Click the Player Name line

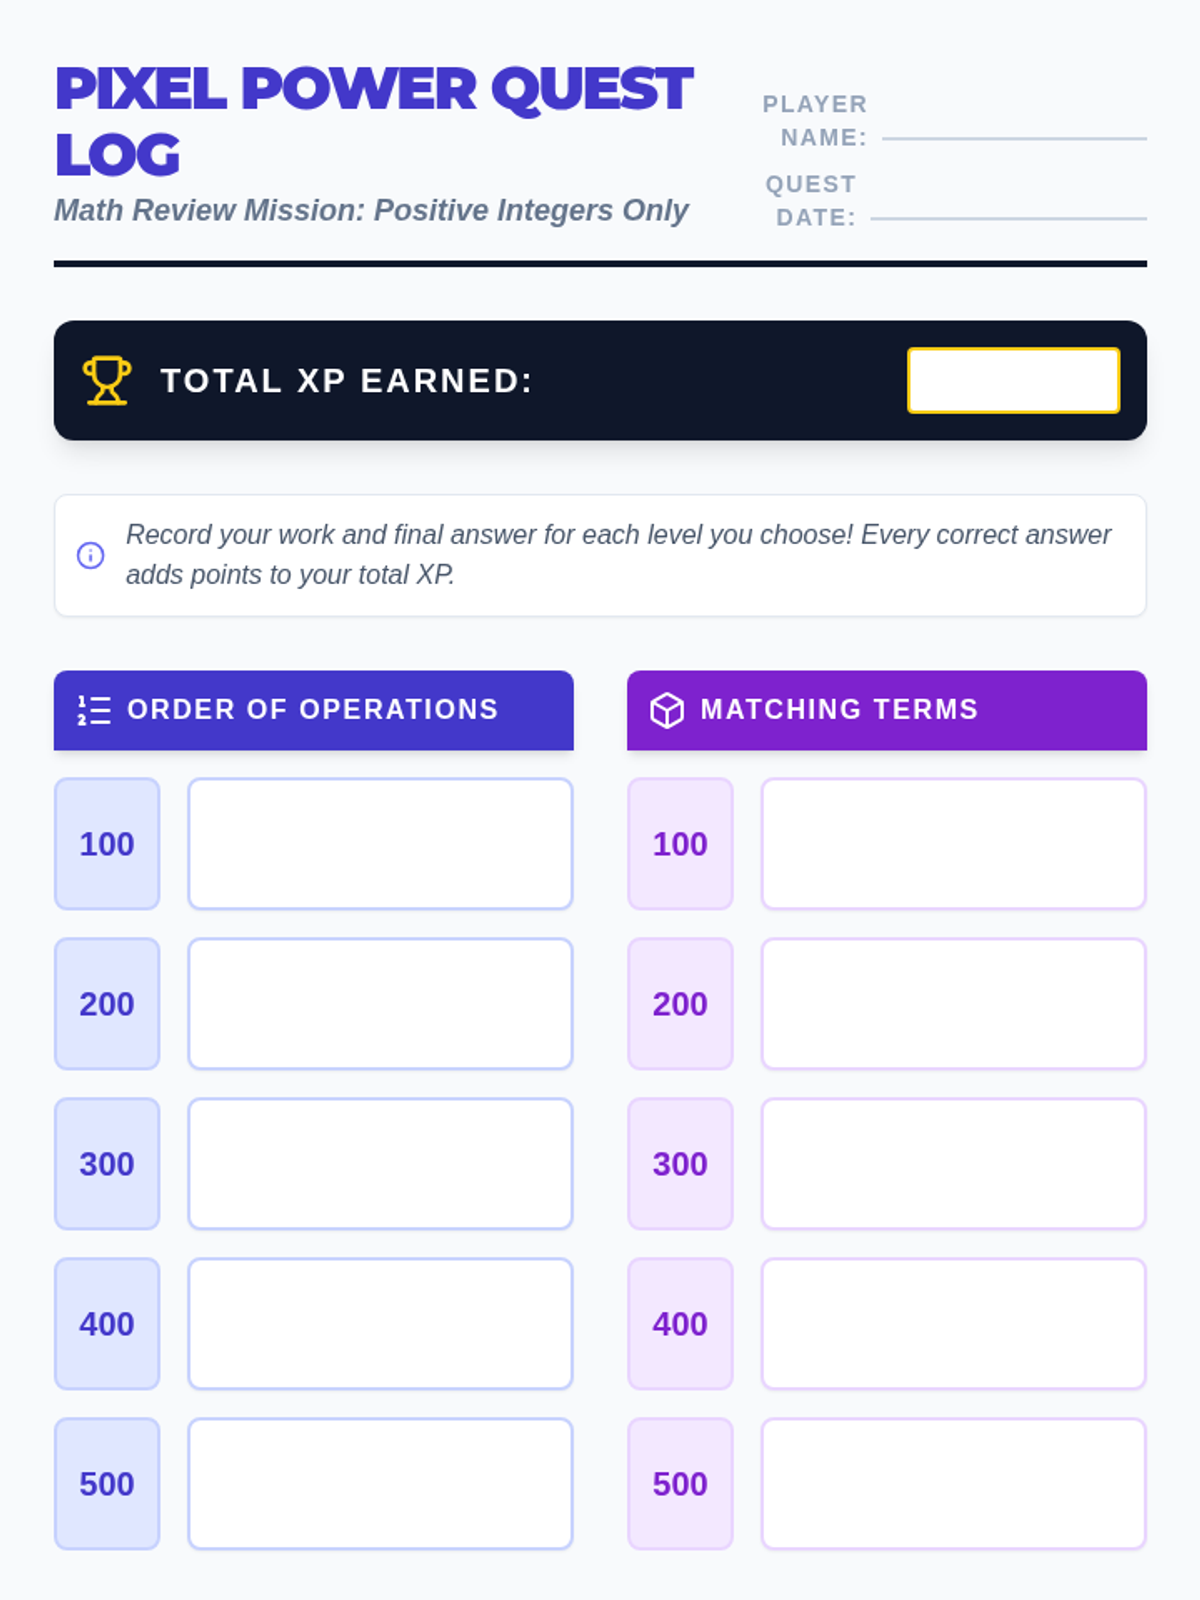tap(1014, 136)
